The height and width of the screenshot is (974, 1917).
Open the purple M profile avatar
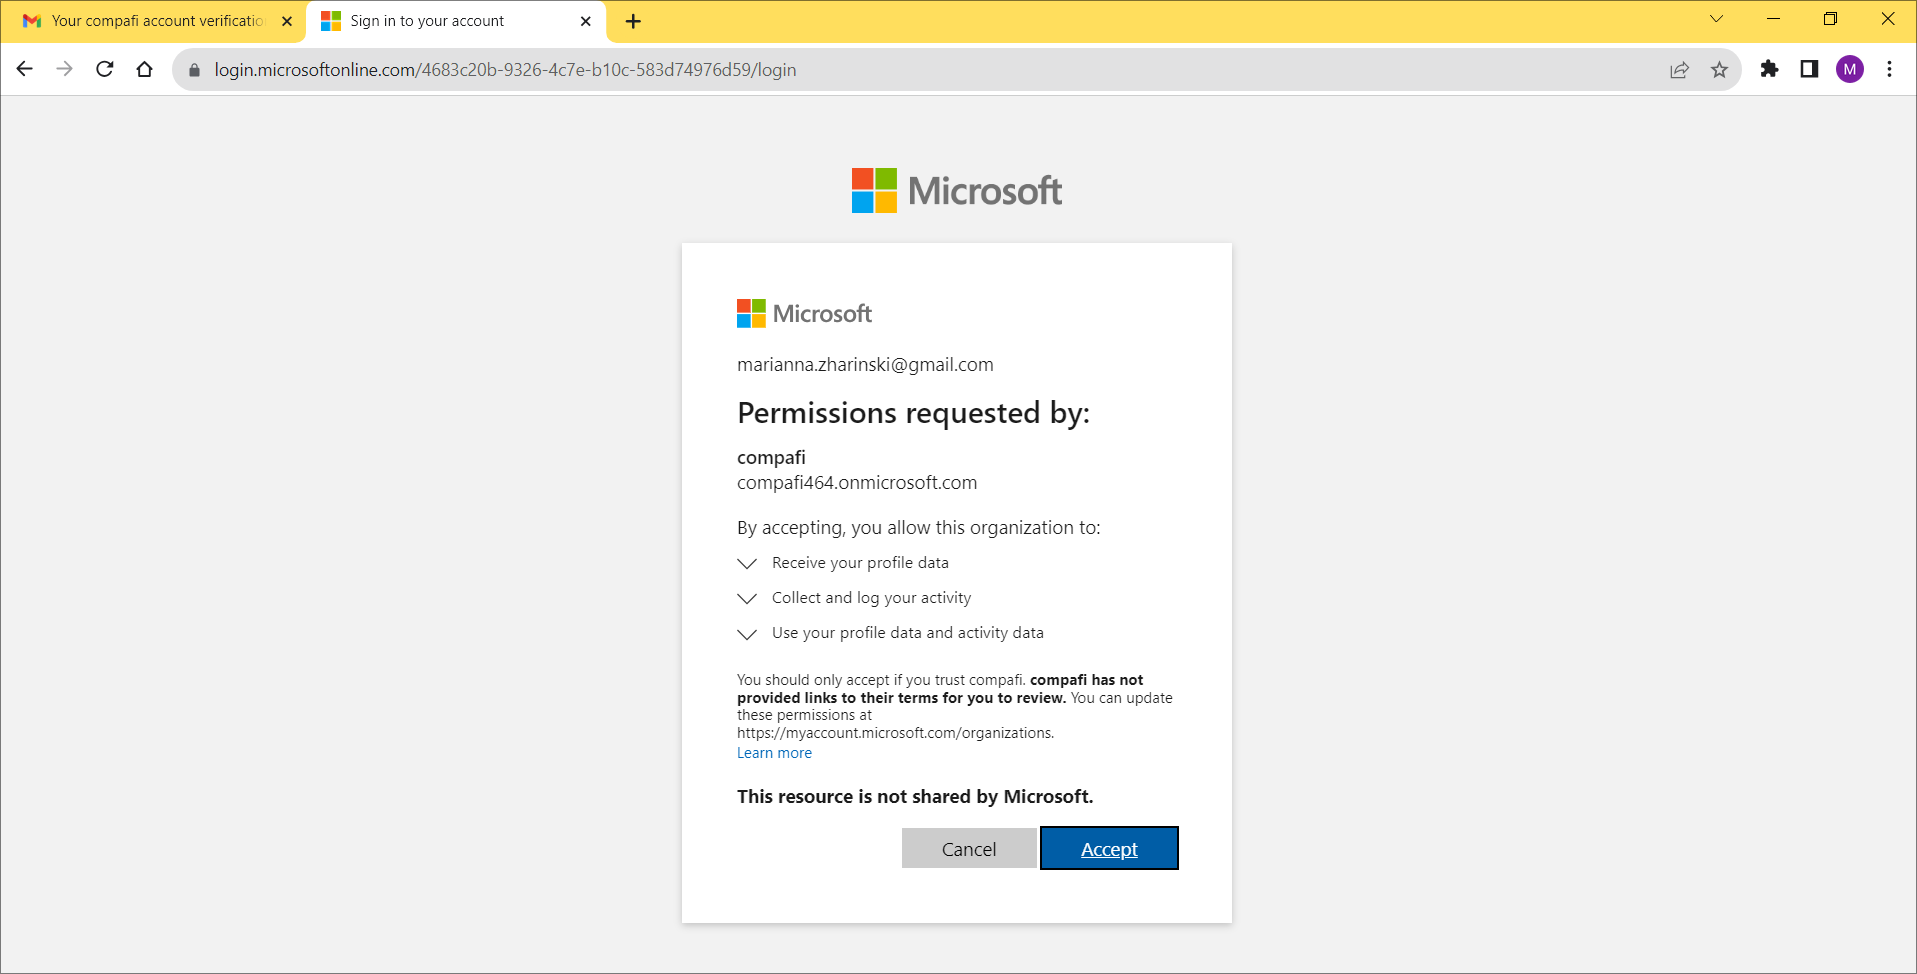click(x=1849, y=69)
